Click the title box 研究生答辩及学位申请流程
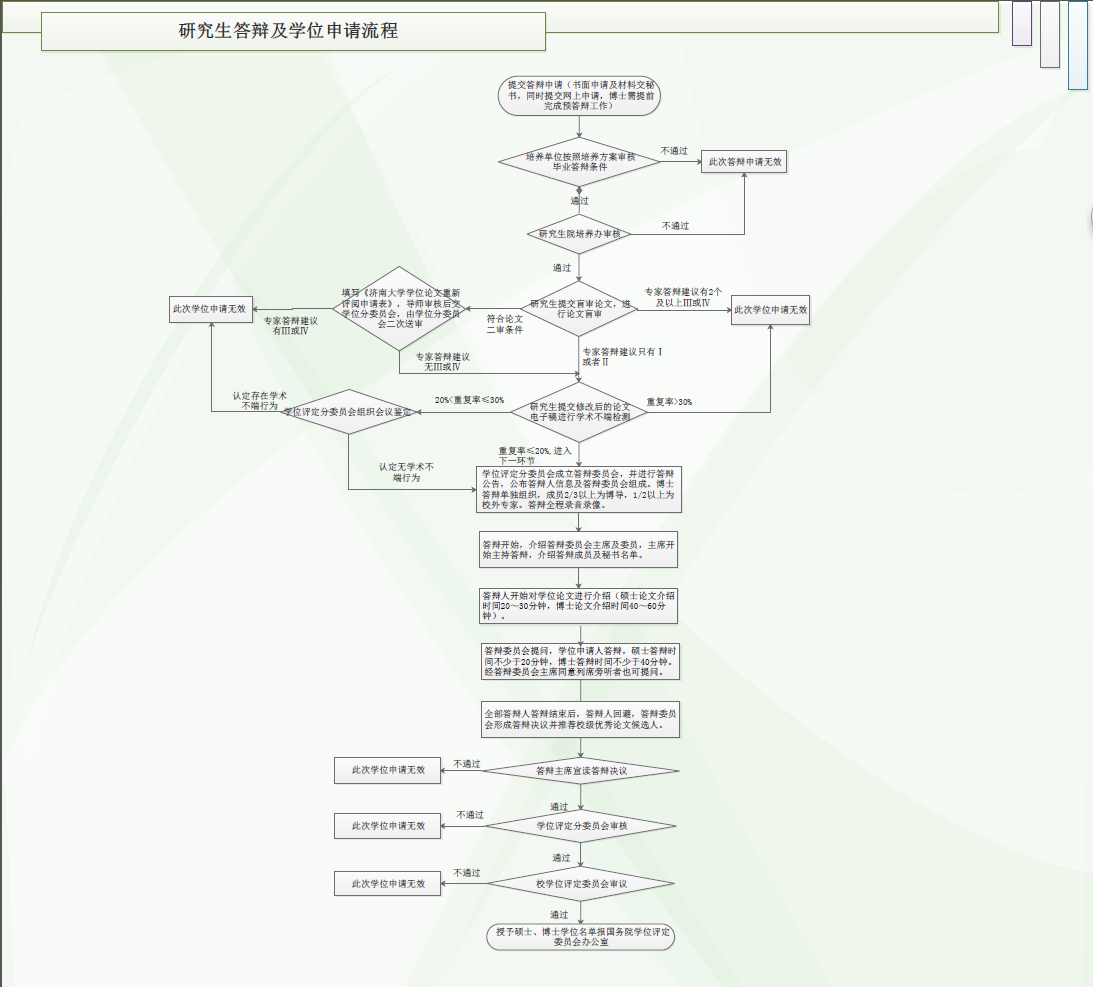Viewport: 1093px width, 987px height. coord(293,31)
